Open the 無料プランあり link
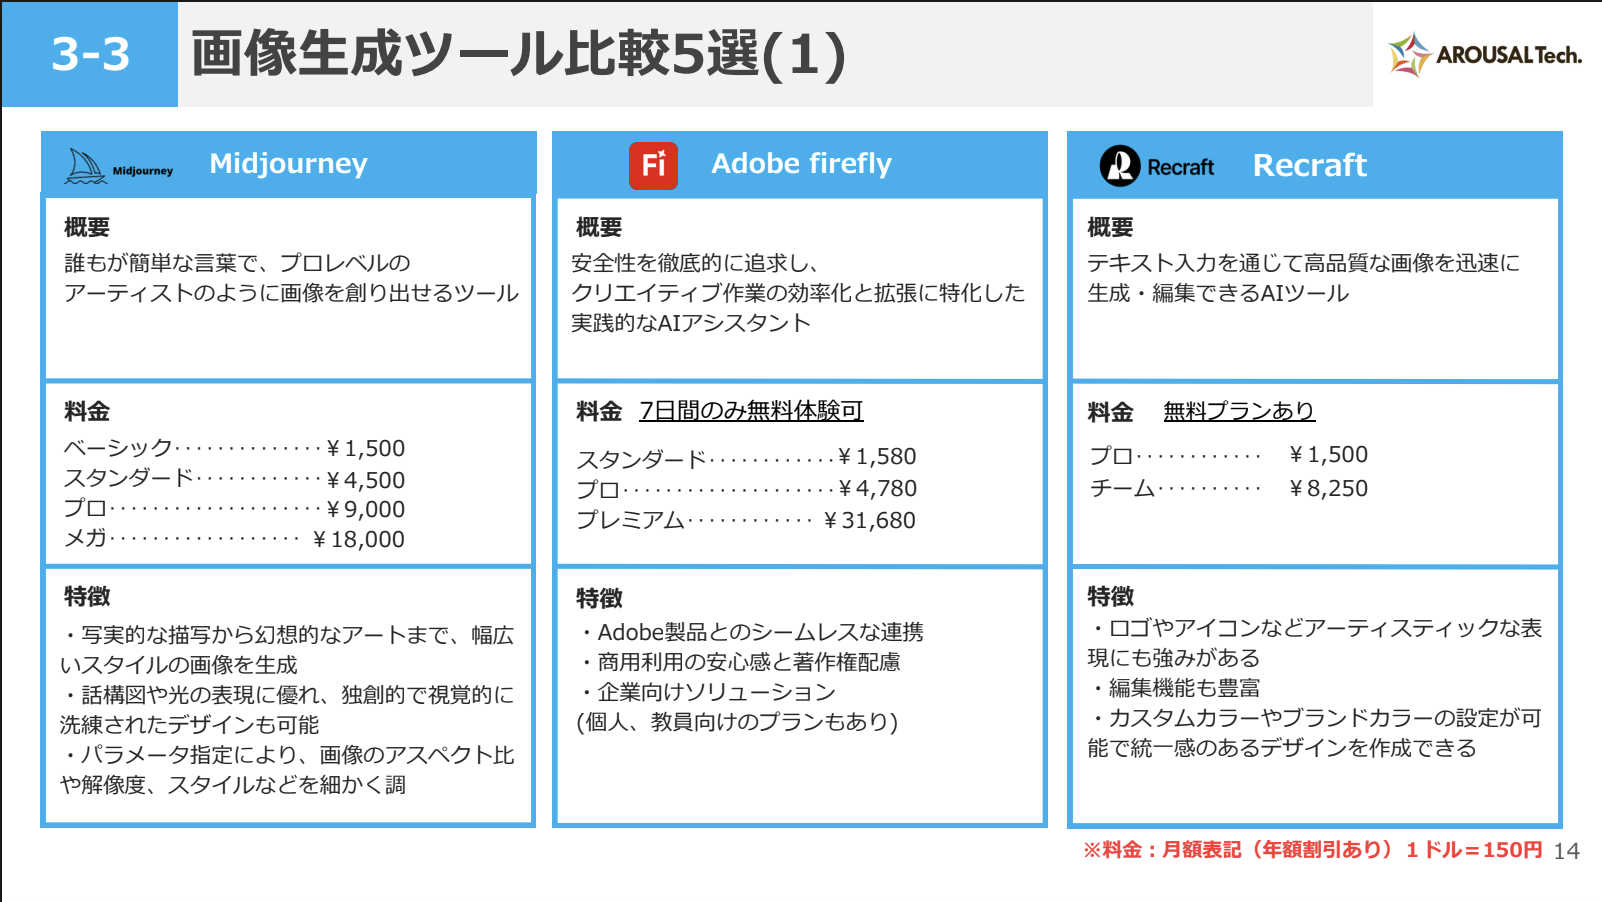This screenshot has height=902, width=1602. (1238, 411)
